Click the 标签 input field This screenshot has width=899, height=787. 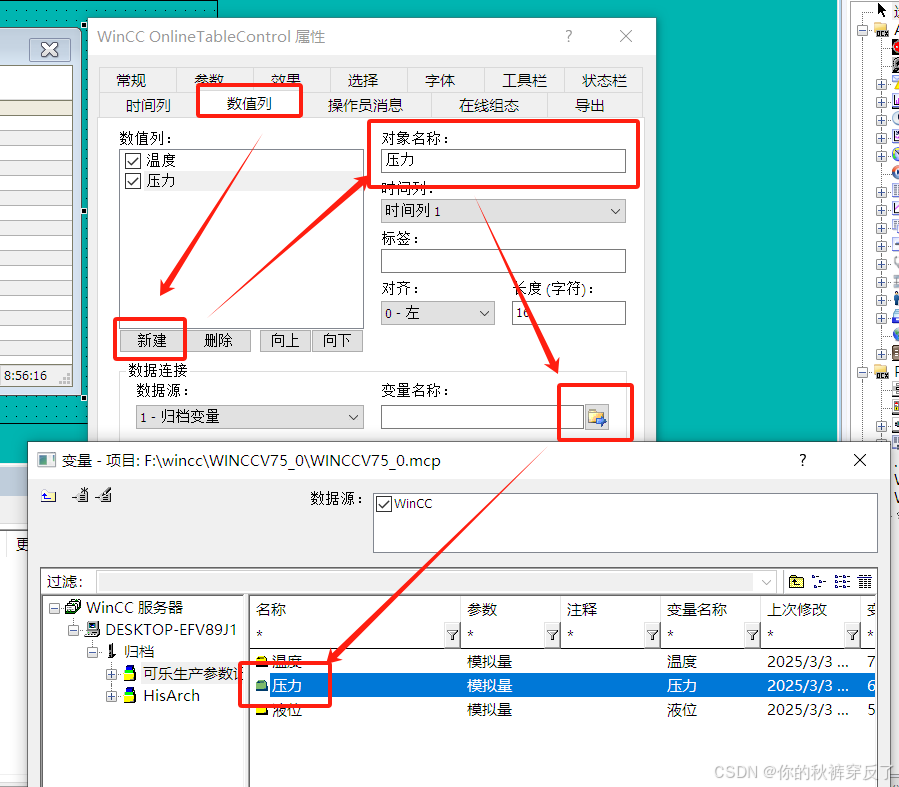tap(503, 261)
